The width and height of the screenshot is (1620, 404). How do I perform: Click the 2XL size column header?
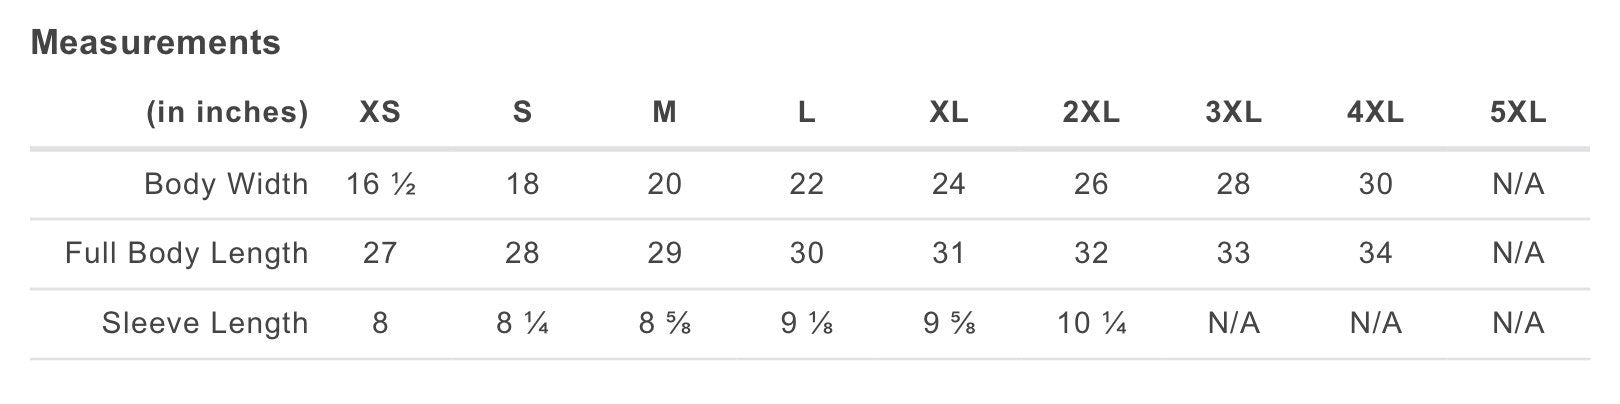pos(1090,113)
